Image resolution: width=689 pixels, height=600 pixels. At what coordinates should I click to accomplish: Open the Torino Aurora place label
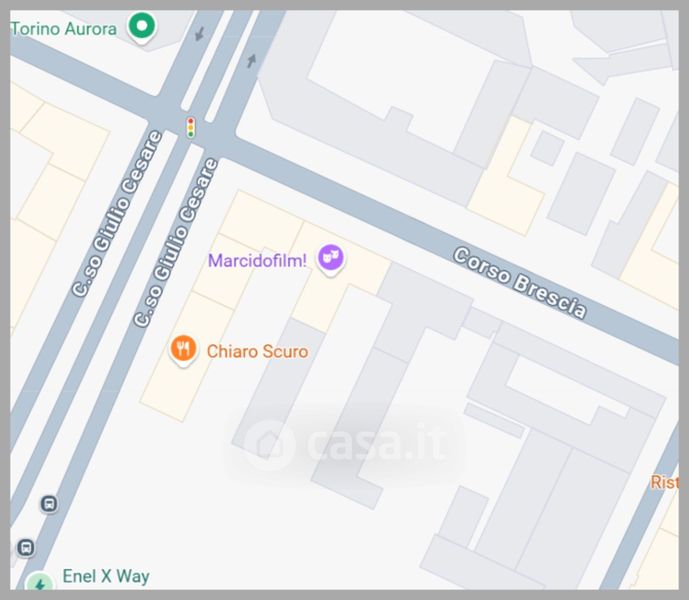click(64, 29)
